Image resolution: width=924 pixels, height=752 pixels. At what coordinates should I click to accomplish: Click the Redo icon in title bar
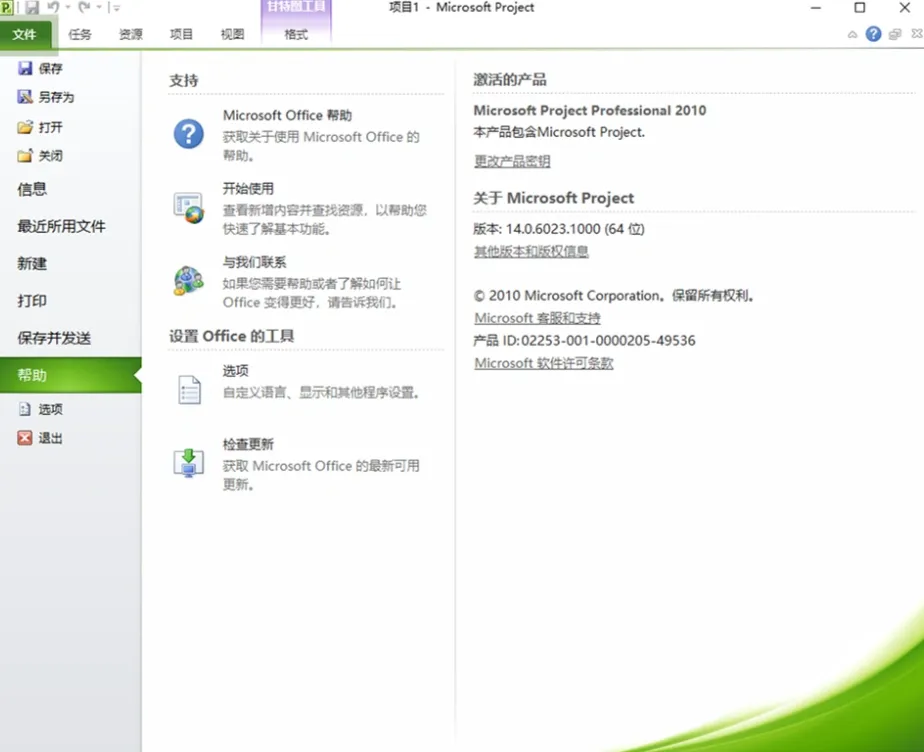click(84, 7)
